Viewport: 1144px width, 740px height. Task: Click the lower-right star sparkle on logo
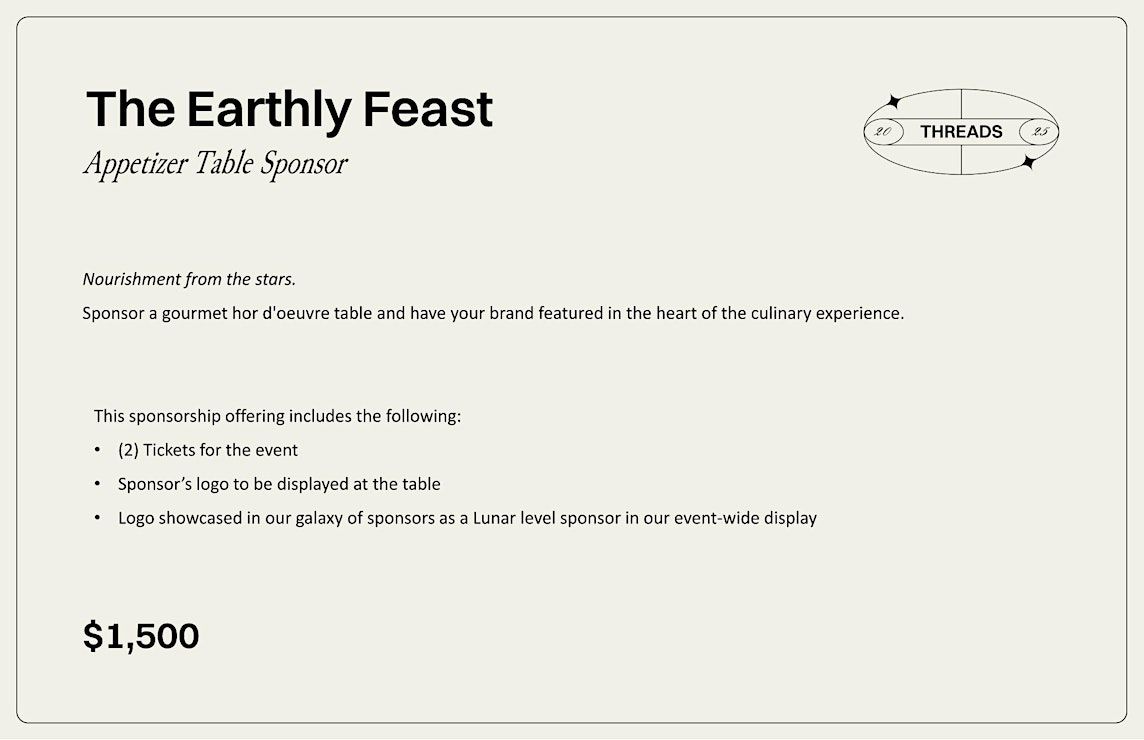click(1029, 162)
